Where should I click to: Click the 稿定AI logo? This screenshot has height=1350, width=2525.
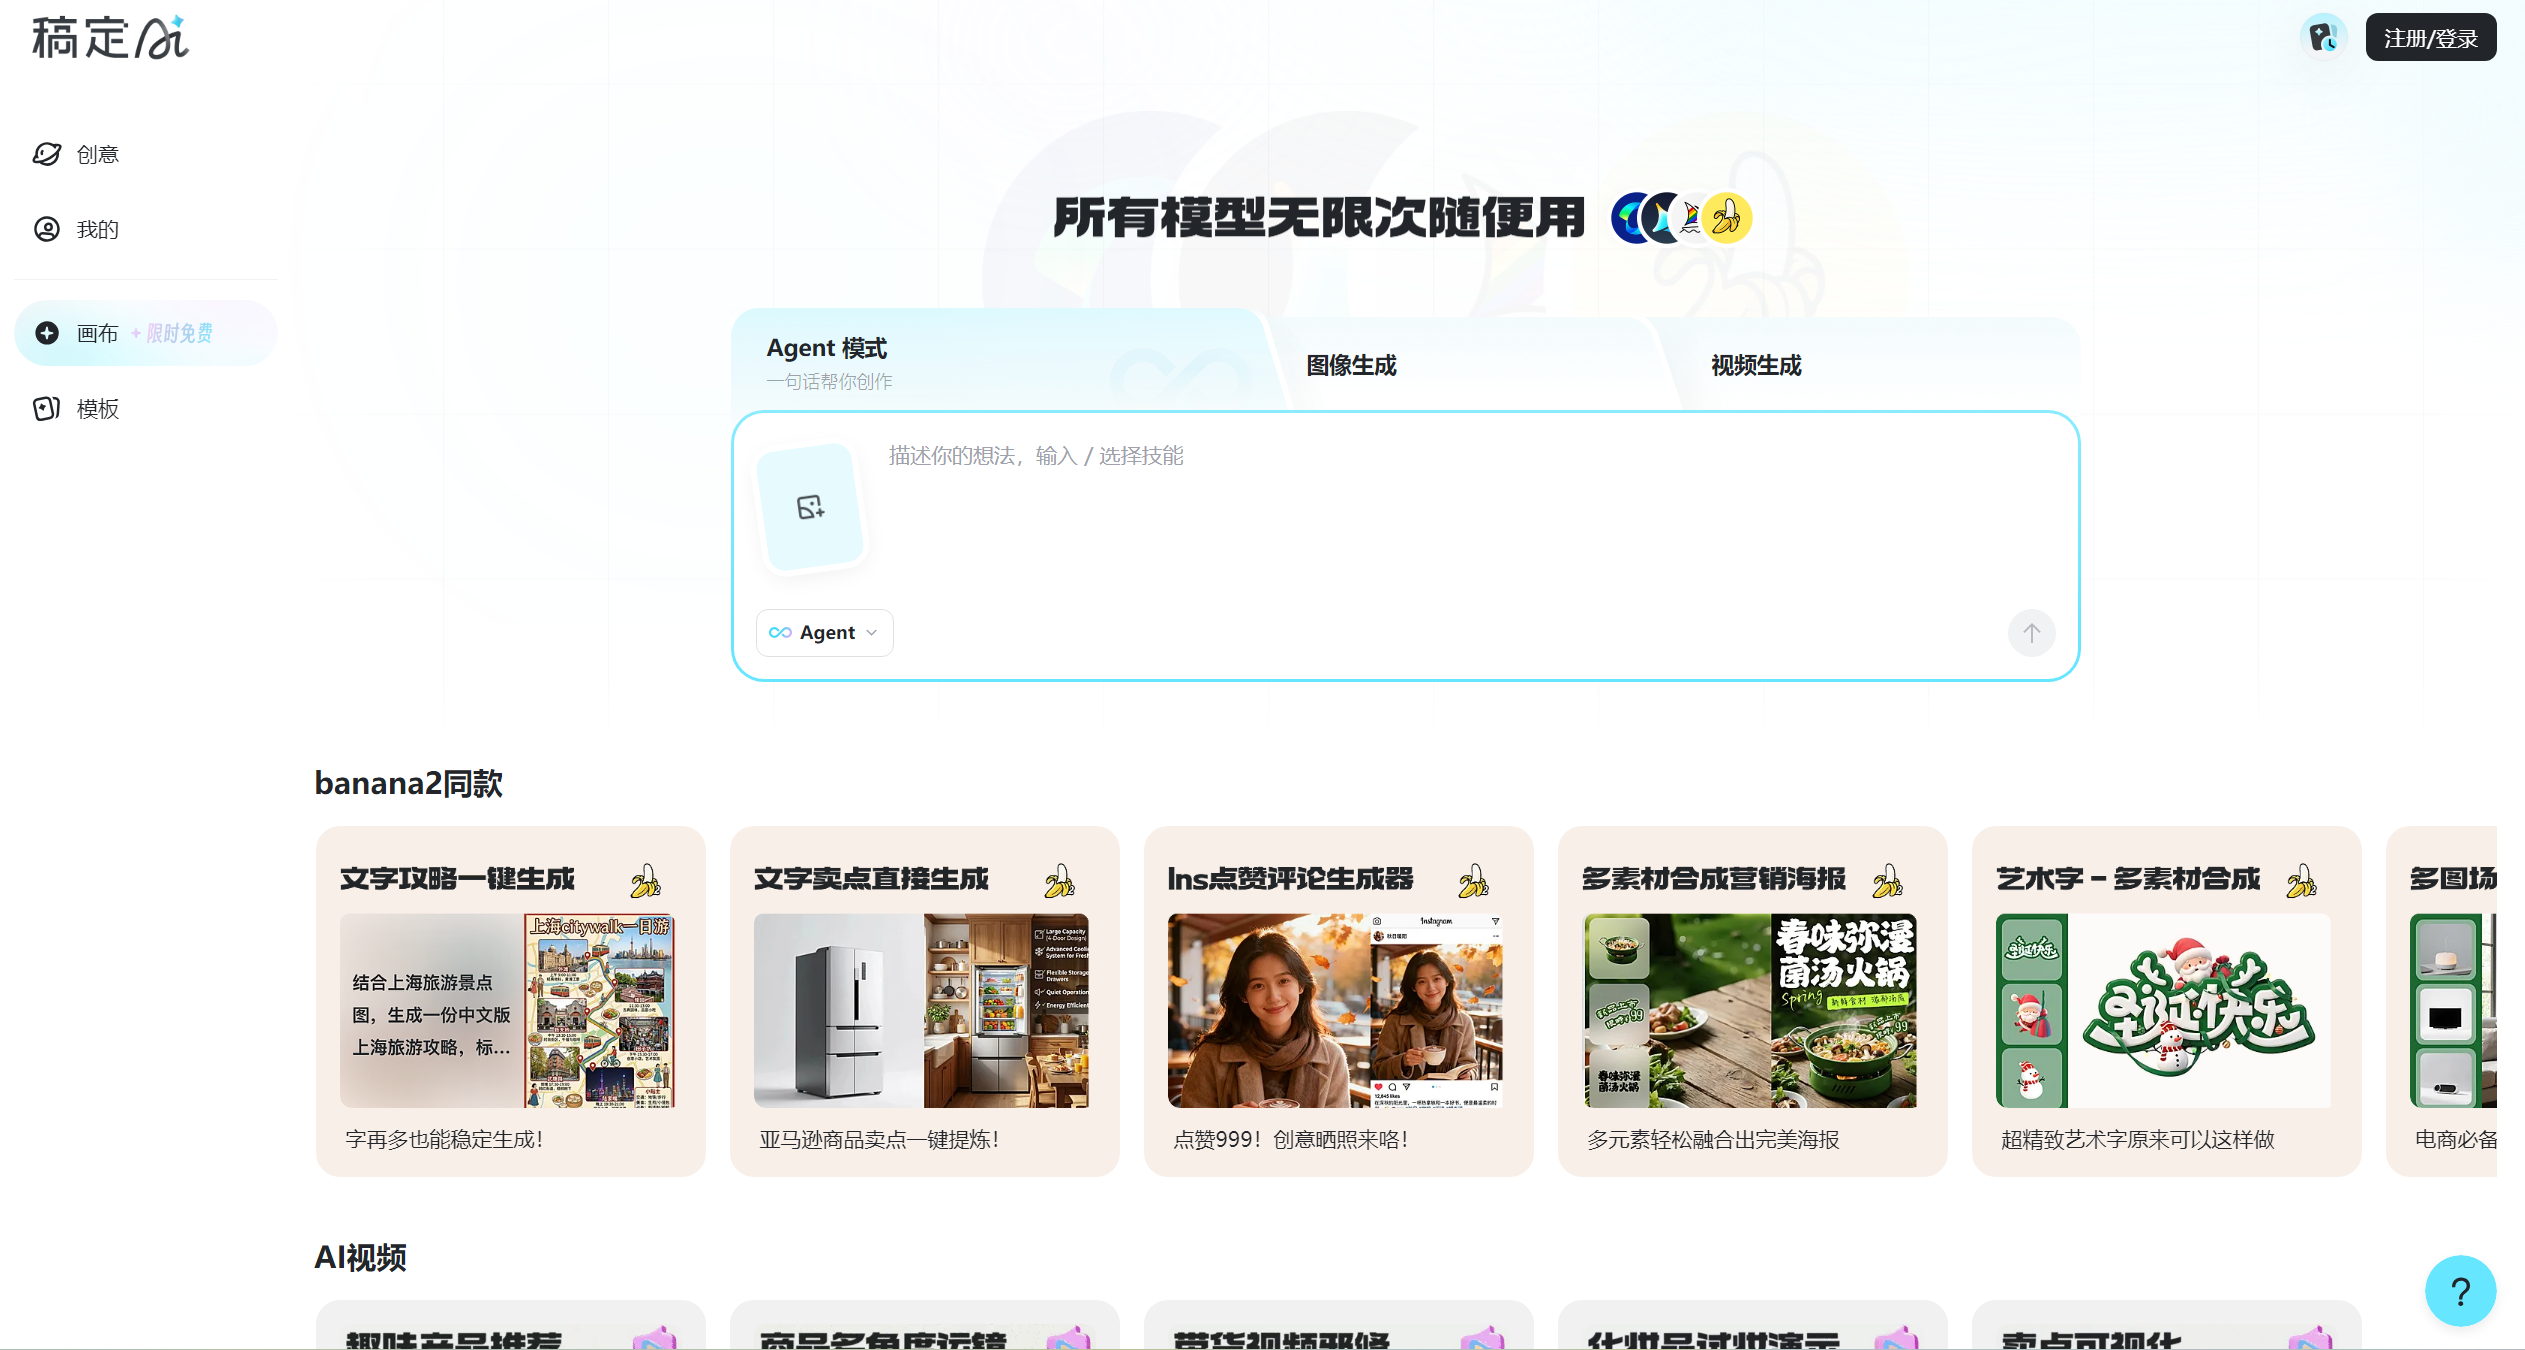click(110, 38)
